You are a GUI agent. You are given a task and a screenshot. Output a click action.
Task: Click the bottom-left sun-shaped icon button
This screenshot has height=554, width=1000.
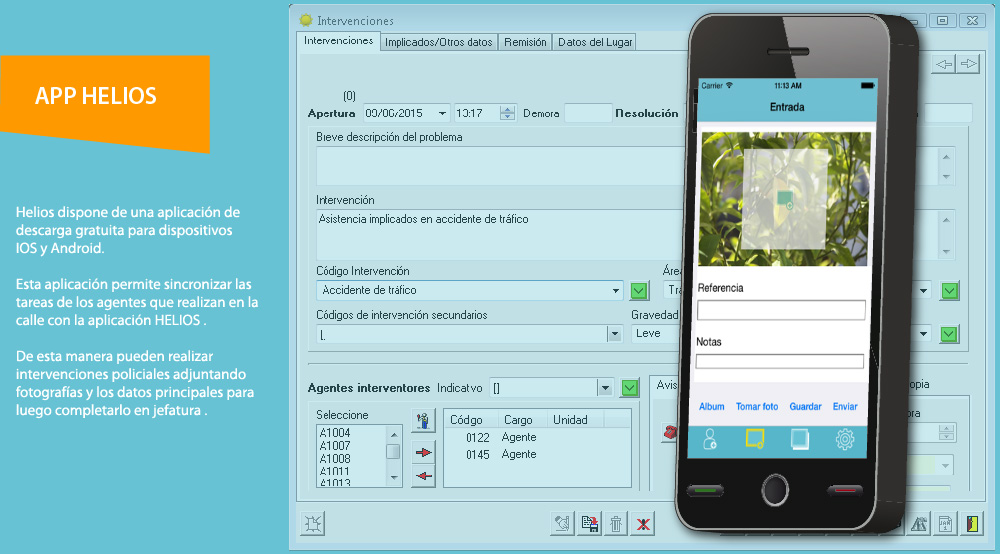[312, 523]
